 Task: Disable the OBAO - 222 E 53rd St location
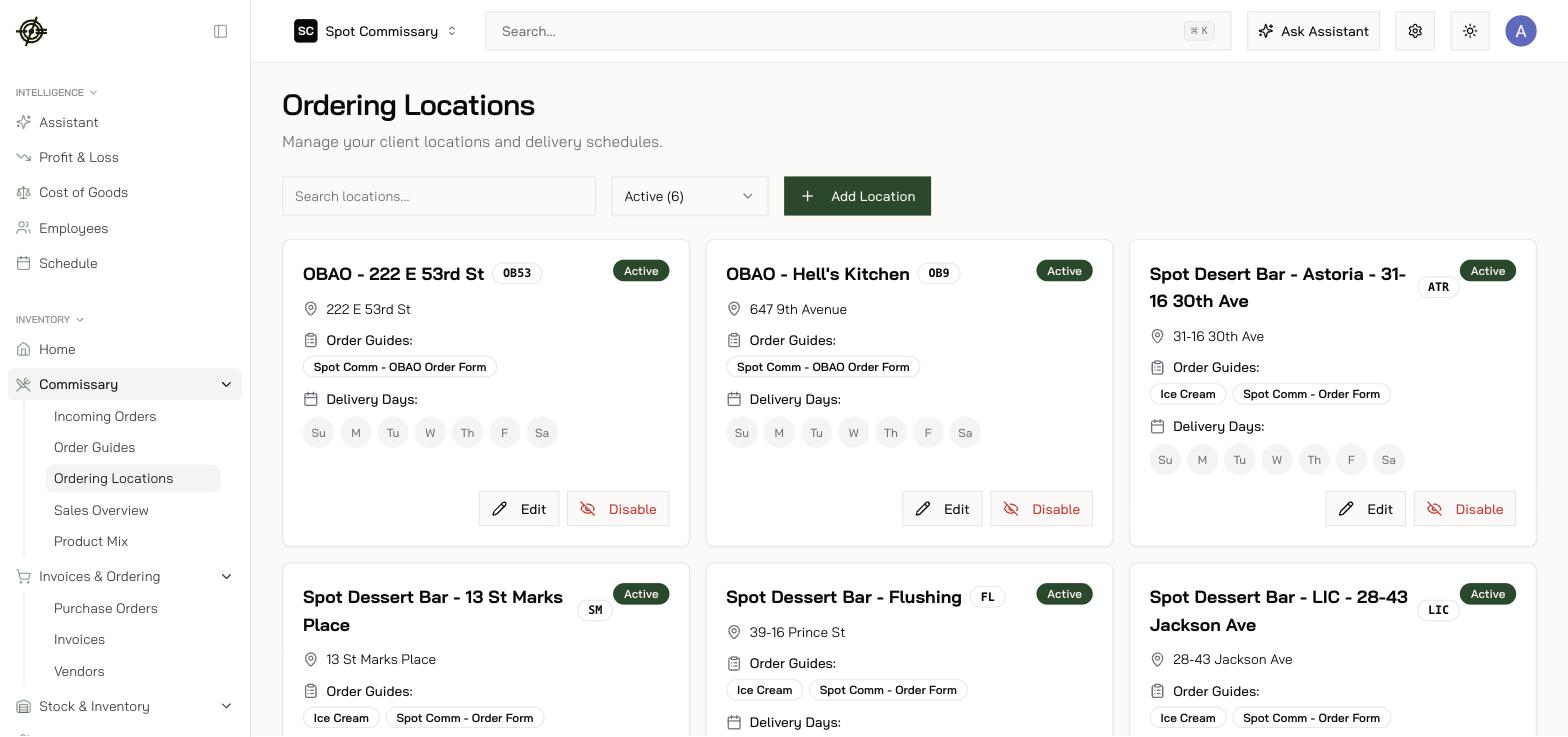pyautogui.click(x=618, y=509)
